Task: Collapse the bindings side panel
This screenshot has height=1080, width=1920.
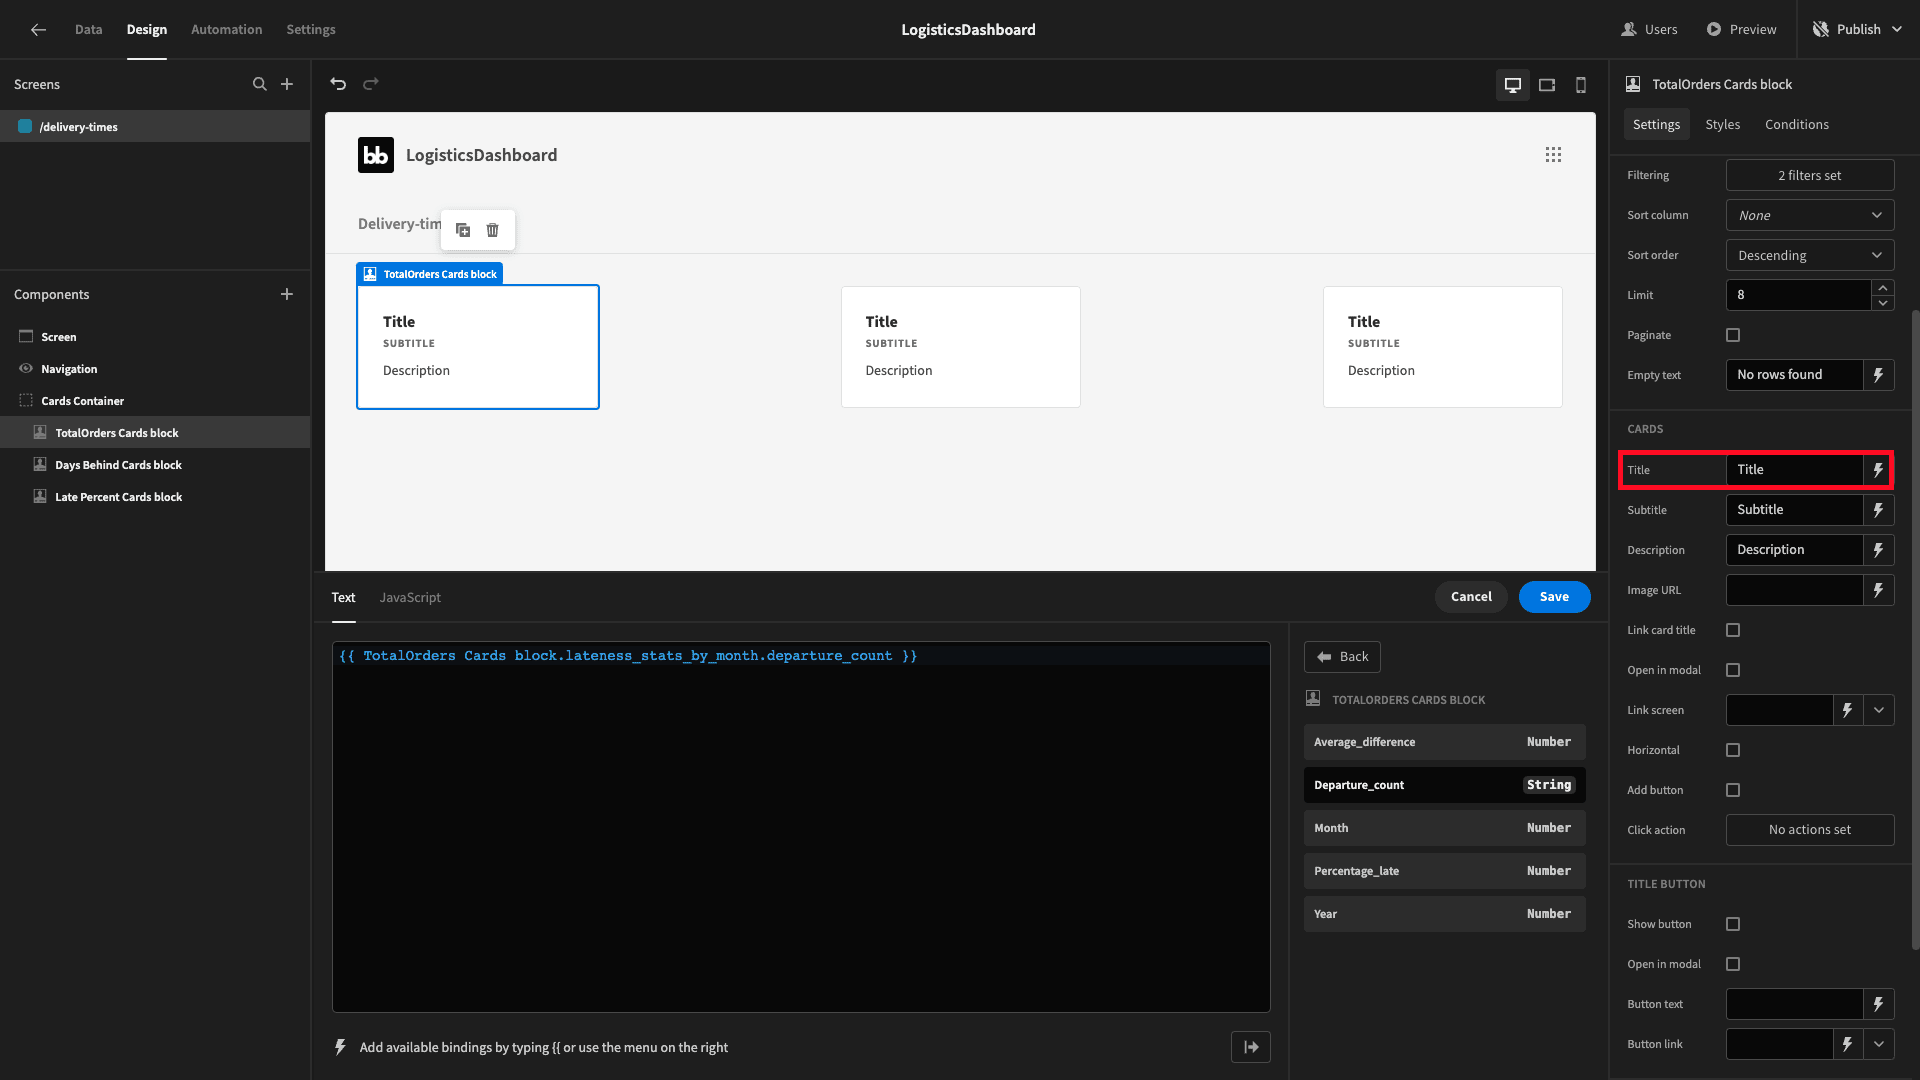Action: [1251, 1047]
